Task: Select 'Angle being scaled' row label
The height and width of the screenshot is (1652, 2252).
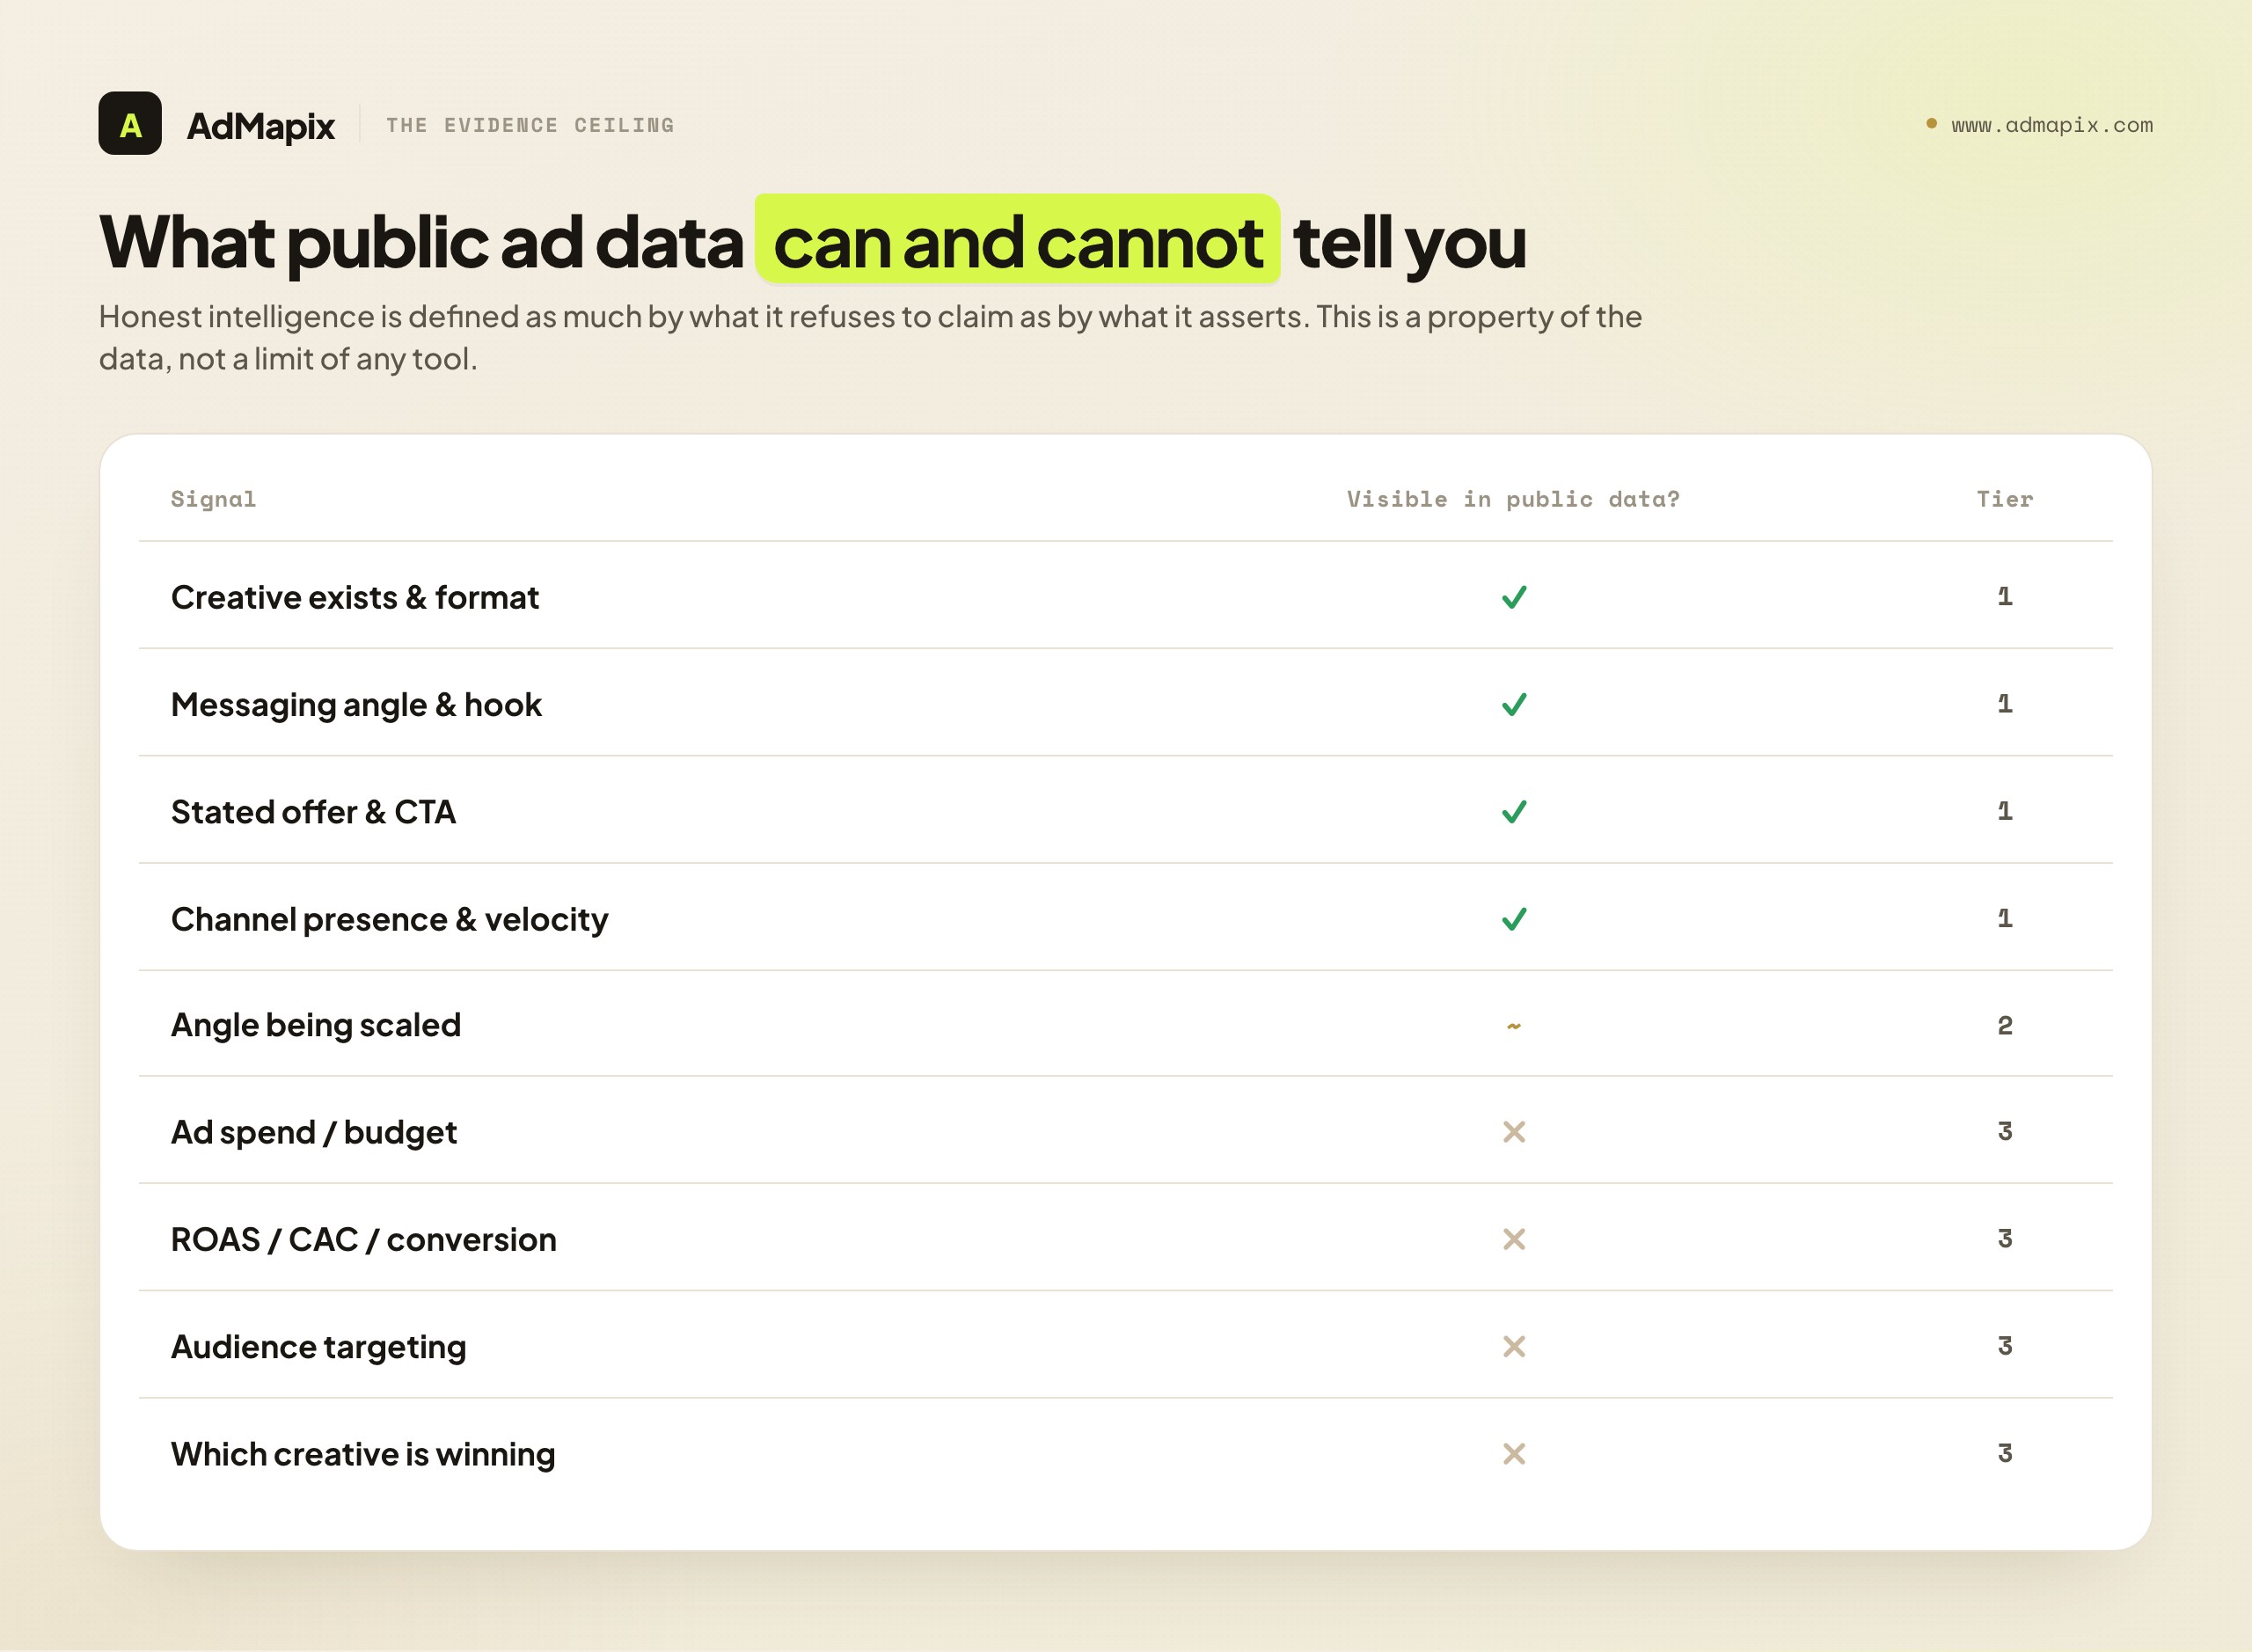Action: [x=316, y=1026]
